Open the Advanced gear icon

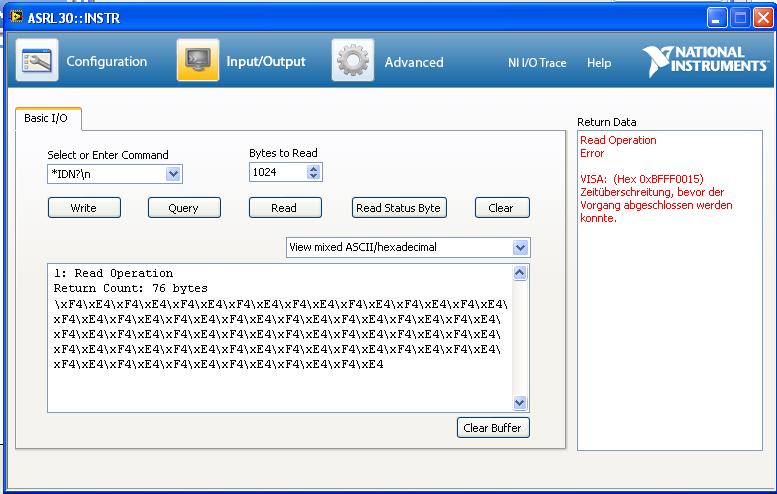pyautogui.click(x=353, y=60)
